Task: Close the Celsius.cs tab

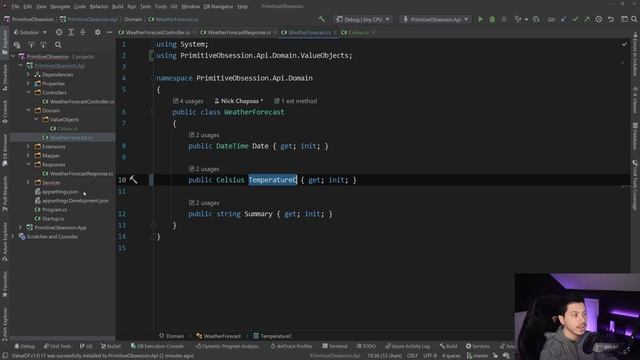Action: tap(373, 32)
